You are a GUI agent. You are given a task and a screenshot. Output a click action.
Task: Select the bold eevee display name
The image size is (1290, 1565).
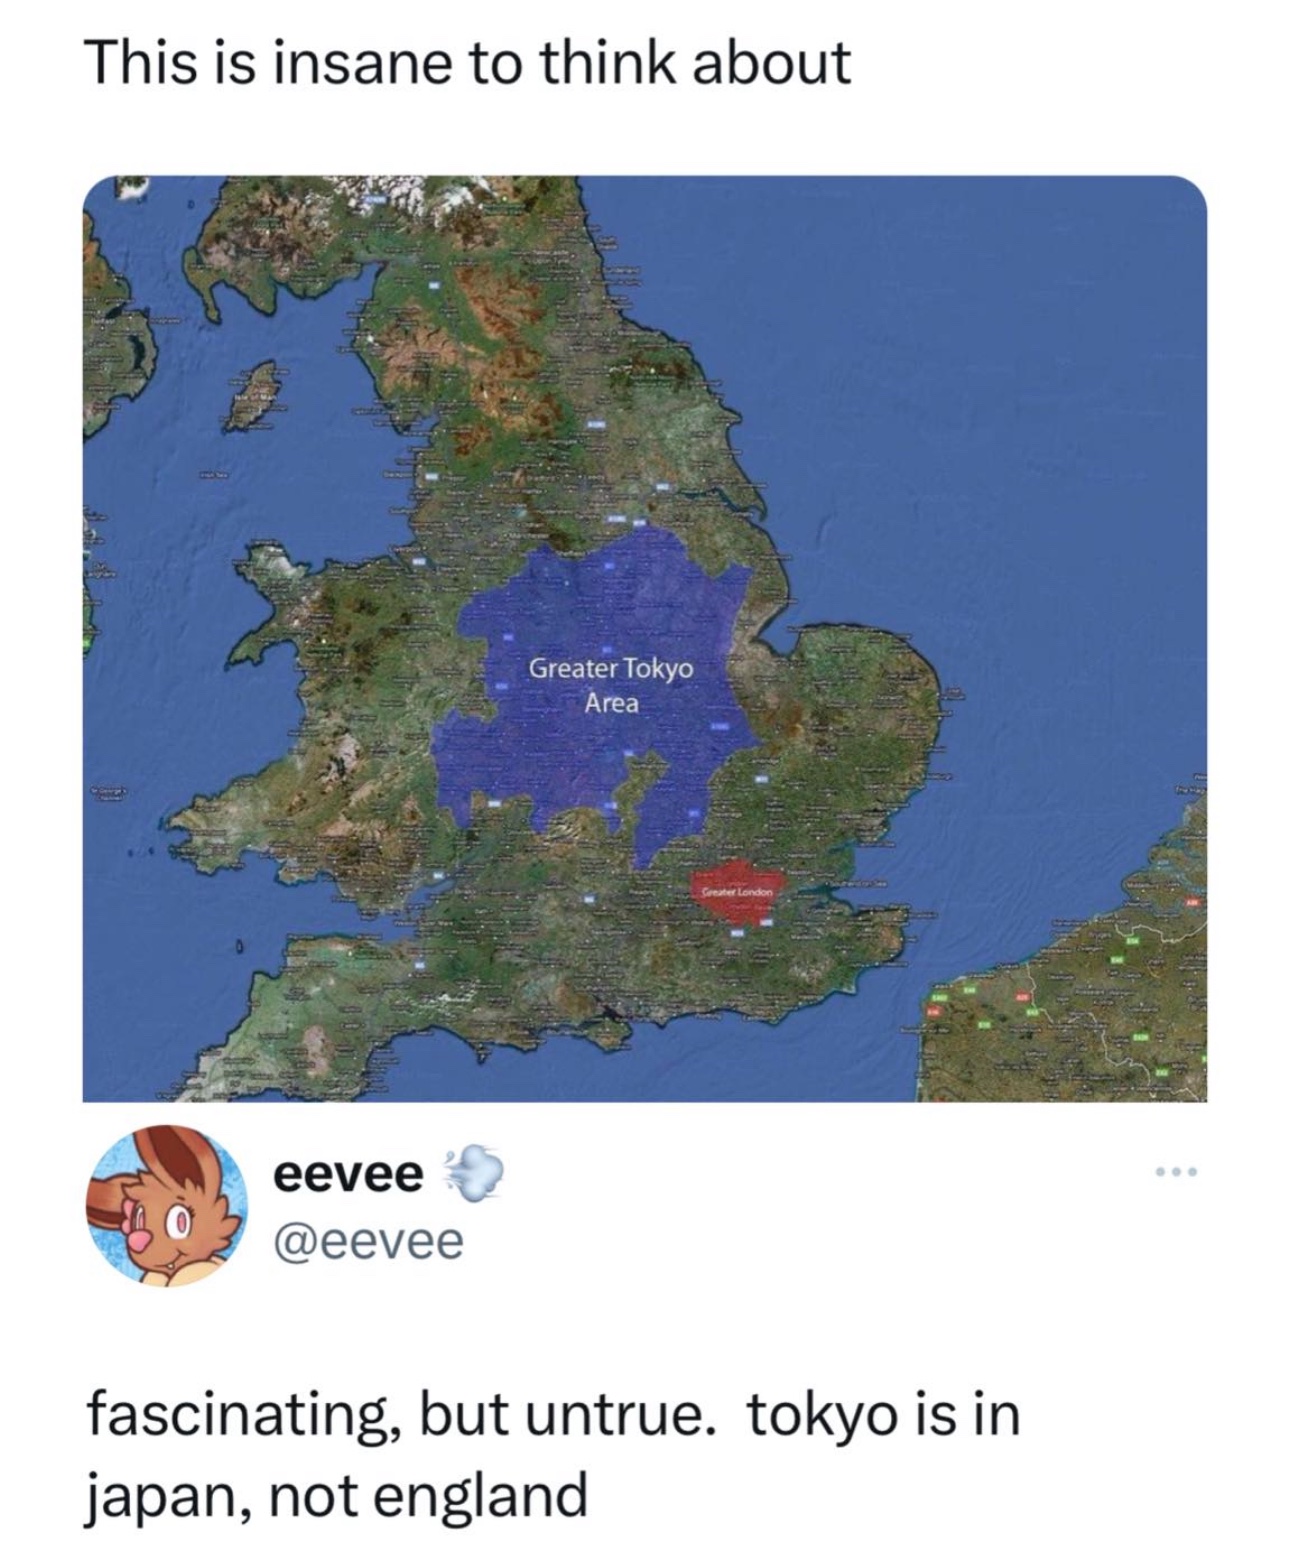[x=349, y=1176]
